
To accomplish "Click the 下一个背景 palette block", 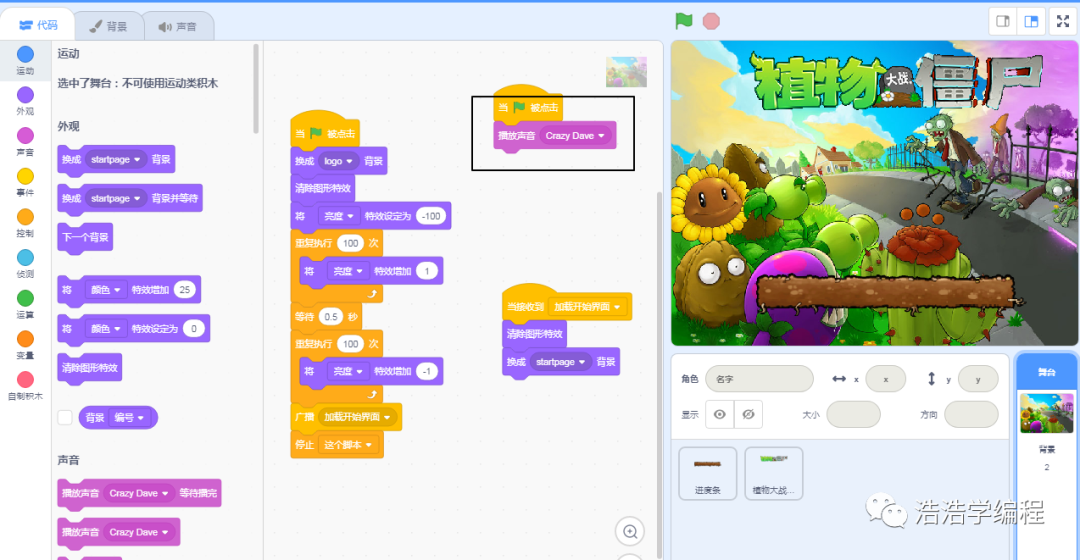I will [85, 238].
